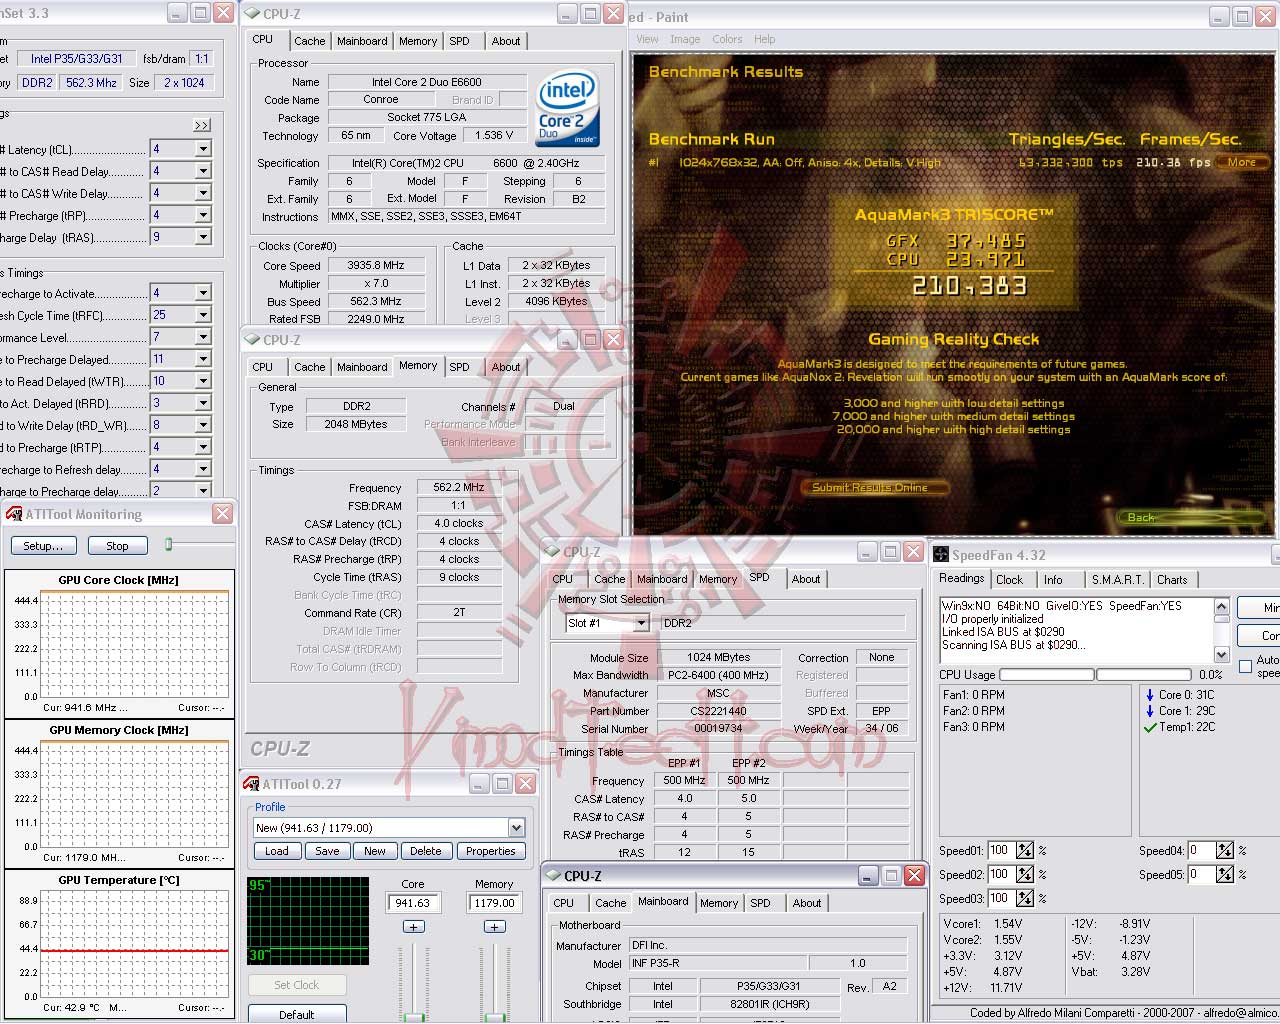Open the Help menu in Paint
Screen dimensions: 1280x1024
tap(765, 39)
